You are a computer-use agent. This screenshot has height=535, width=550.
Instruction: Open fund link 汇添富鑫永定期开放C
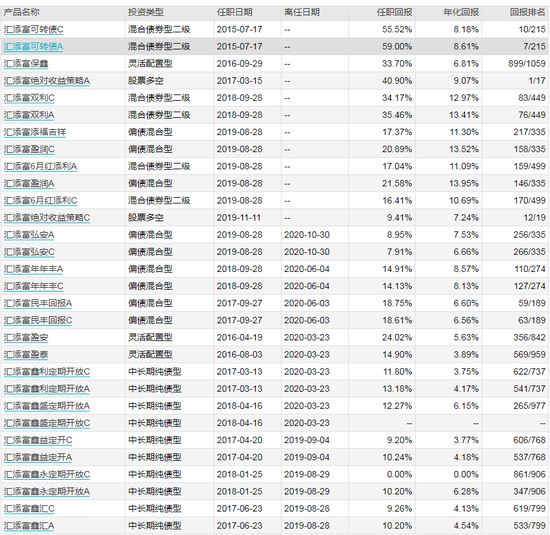click(x=47, y=475)
